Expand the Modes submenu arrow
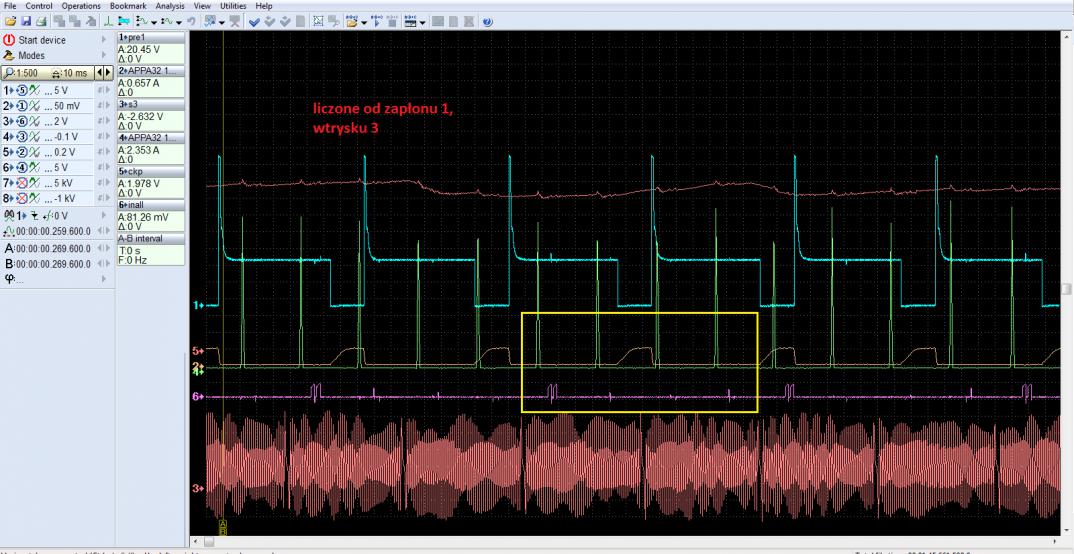Viewport: 1074px width, 554px height. [102, 56]
